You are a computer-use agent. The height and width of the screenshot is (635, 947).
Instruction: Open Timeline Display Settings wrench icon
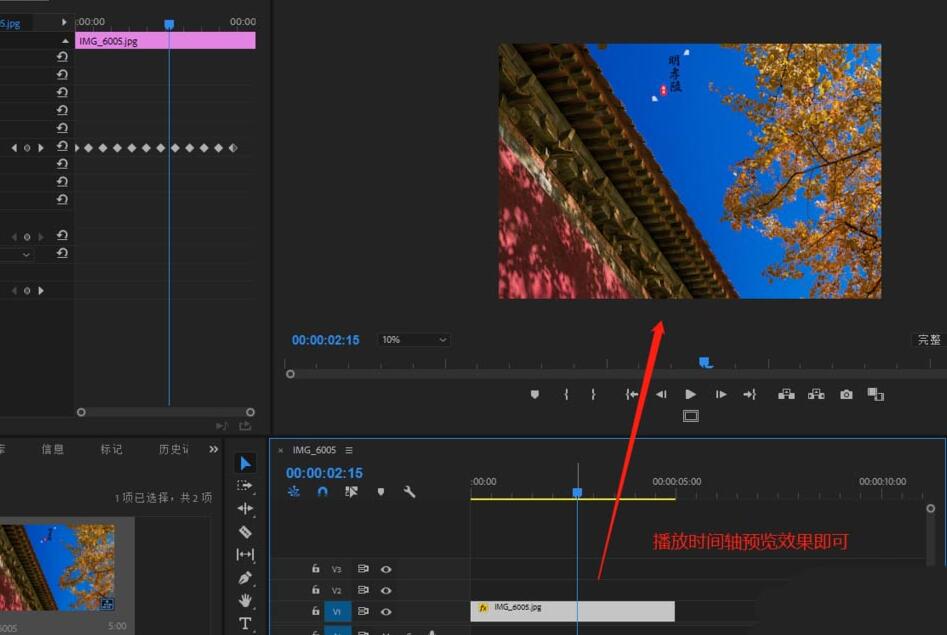410,492
